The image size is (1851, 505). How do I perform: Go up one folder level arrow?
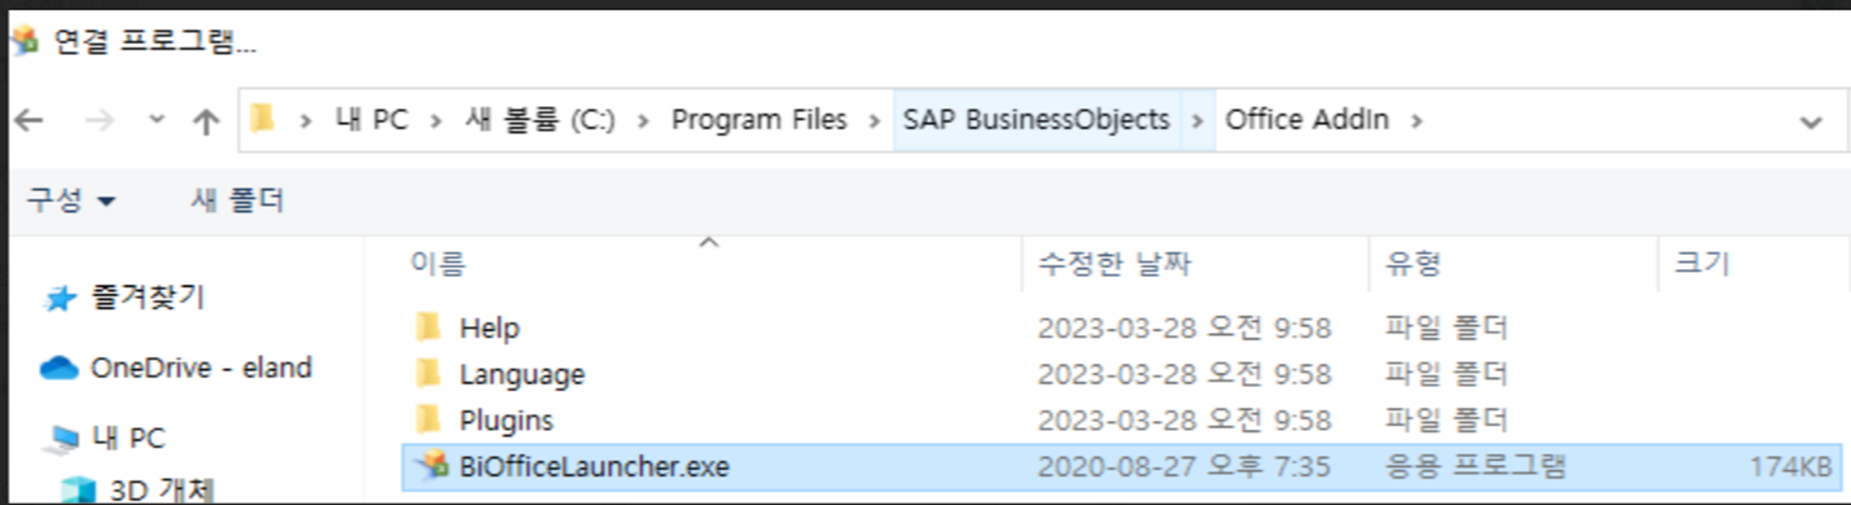coord(206,121)
